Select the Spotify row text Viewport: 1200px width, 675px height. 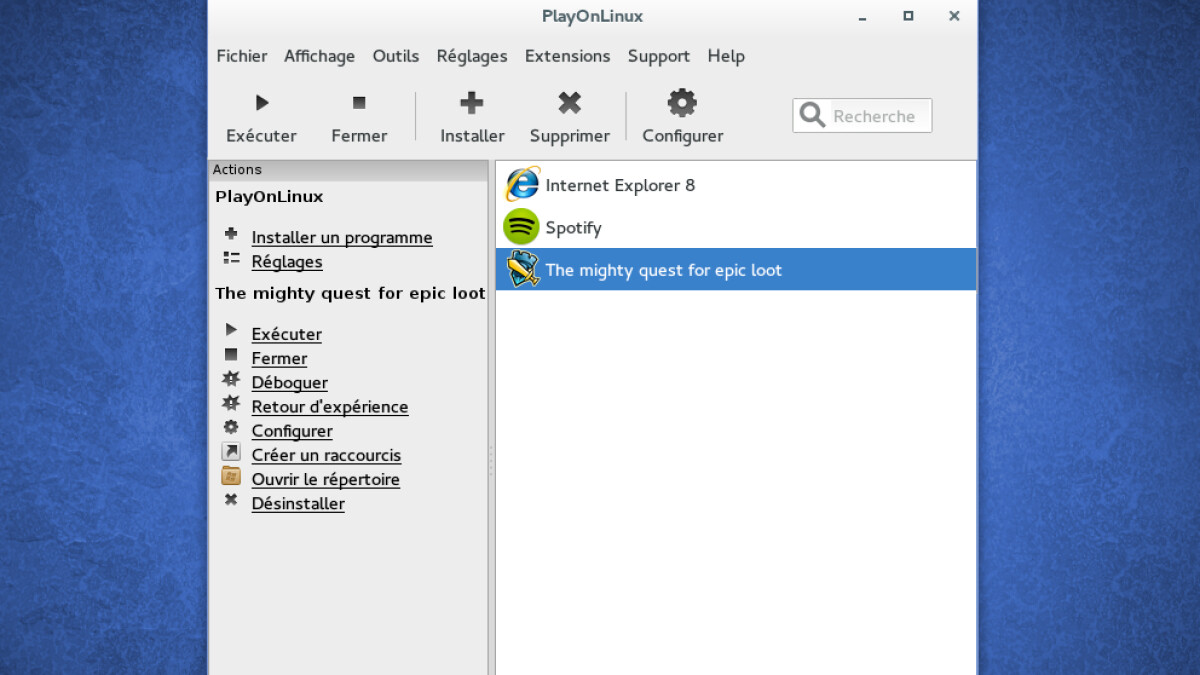pyautogui.click(x=573, y=228)
